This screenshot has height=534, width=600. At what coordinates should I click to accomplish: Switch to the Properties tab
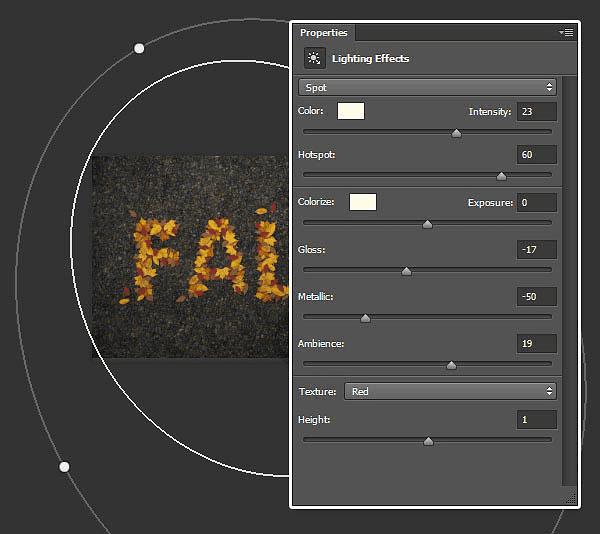tap(324, 33)
